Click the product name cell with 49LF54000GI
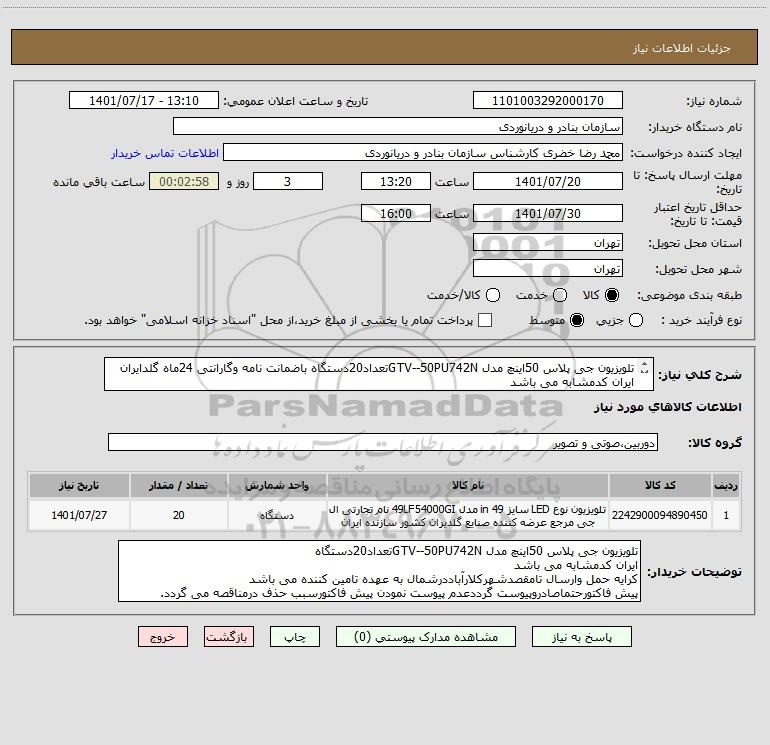The height and width of the screenshot is (745, 770). pyautogui.click(x=468, y=515)
